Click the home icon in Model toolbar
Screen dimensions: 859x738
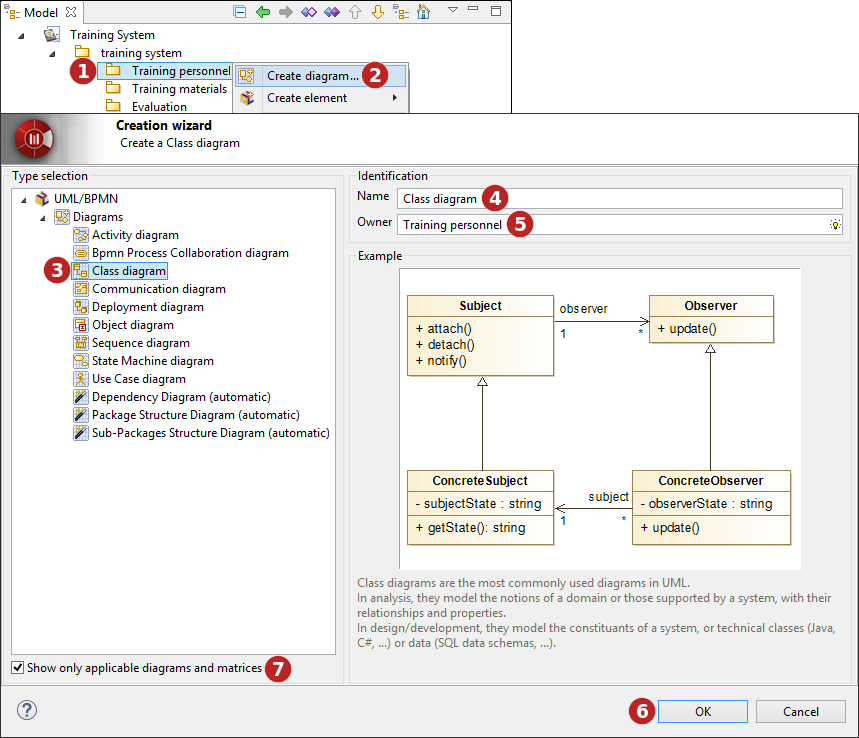tap(424, 12)
